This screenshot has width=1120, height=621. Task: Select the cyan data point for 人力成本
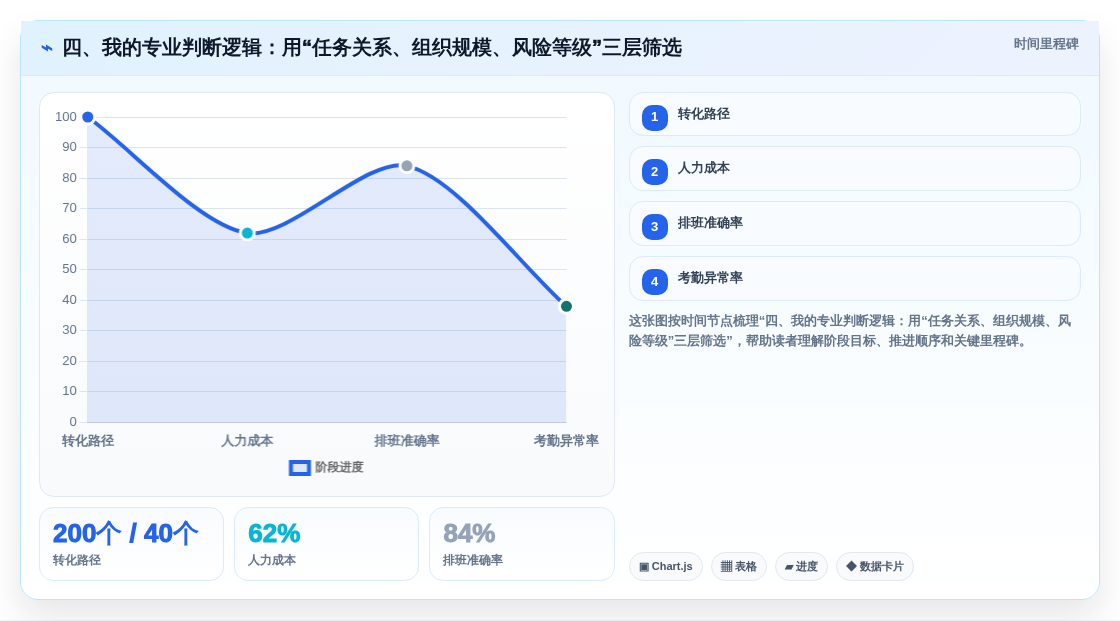point(247,233)
